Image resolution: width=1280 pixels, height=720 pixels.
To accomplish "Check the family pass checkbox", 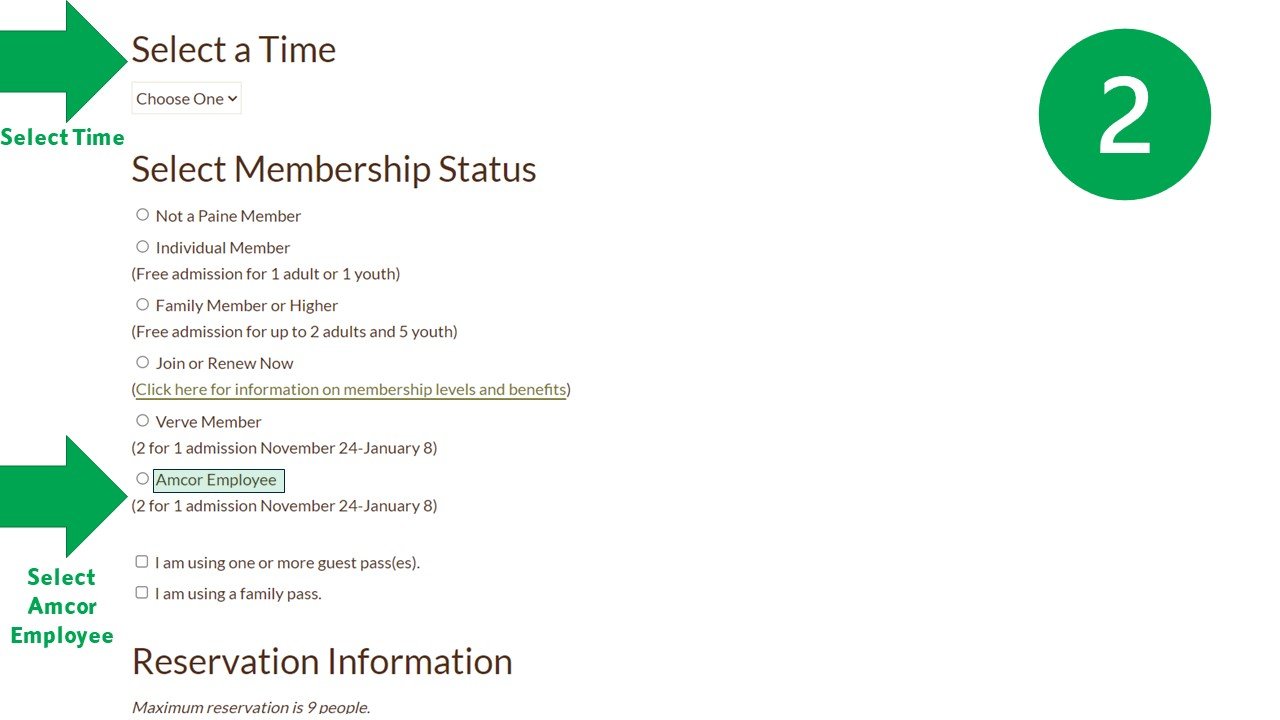I will pos(142,593).
